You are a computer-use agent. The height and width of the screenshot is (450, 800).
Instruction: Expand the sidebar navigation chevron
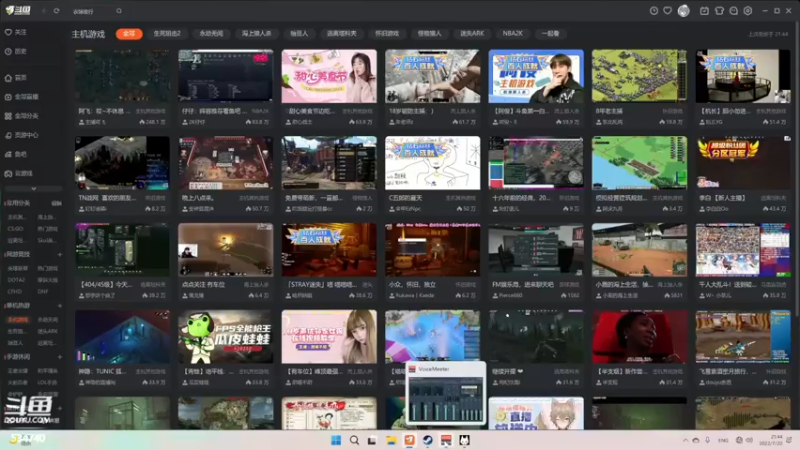[34, 188]
